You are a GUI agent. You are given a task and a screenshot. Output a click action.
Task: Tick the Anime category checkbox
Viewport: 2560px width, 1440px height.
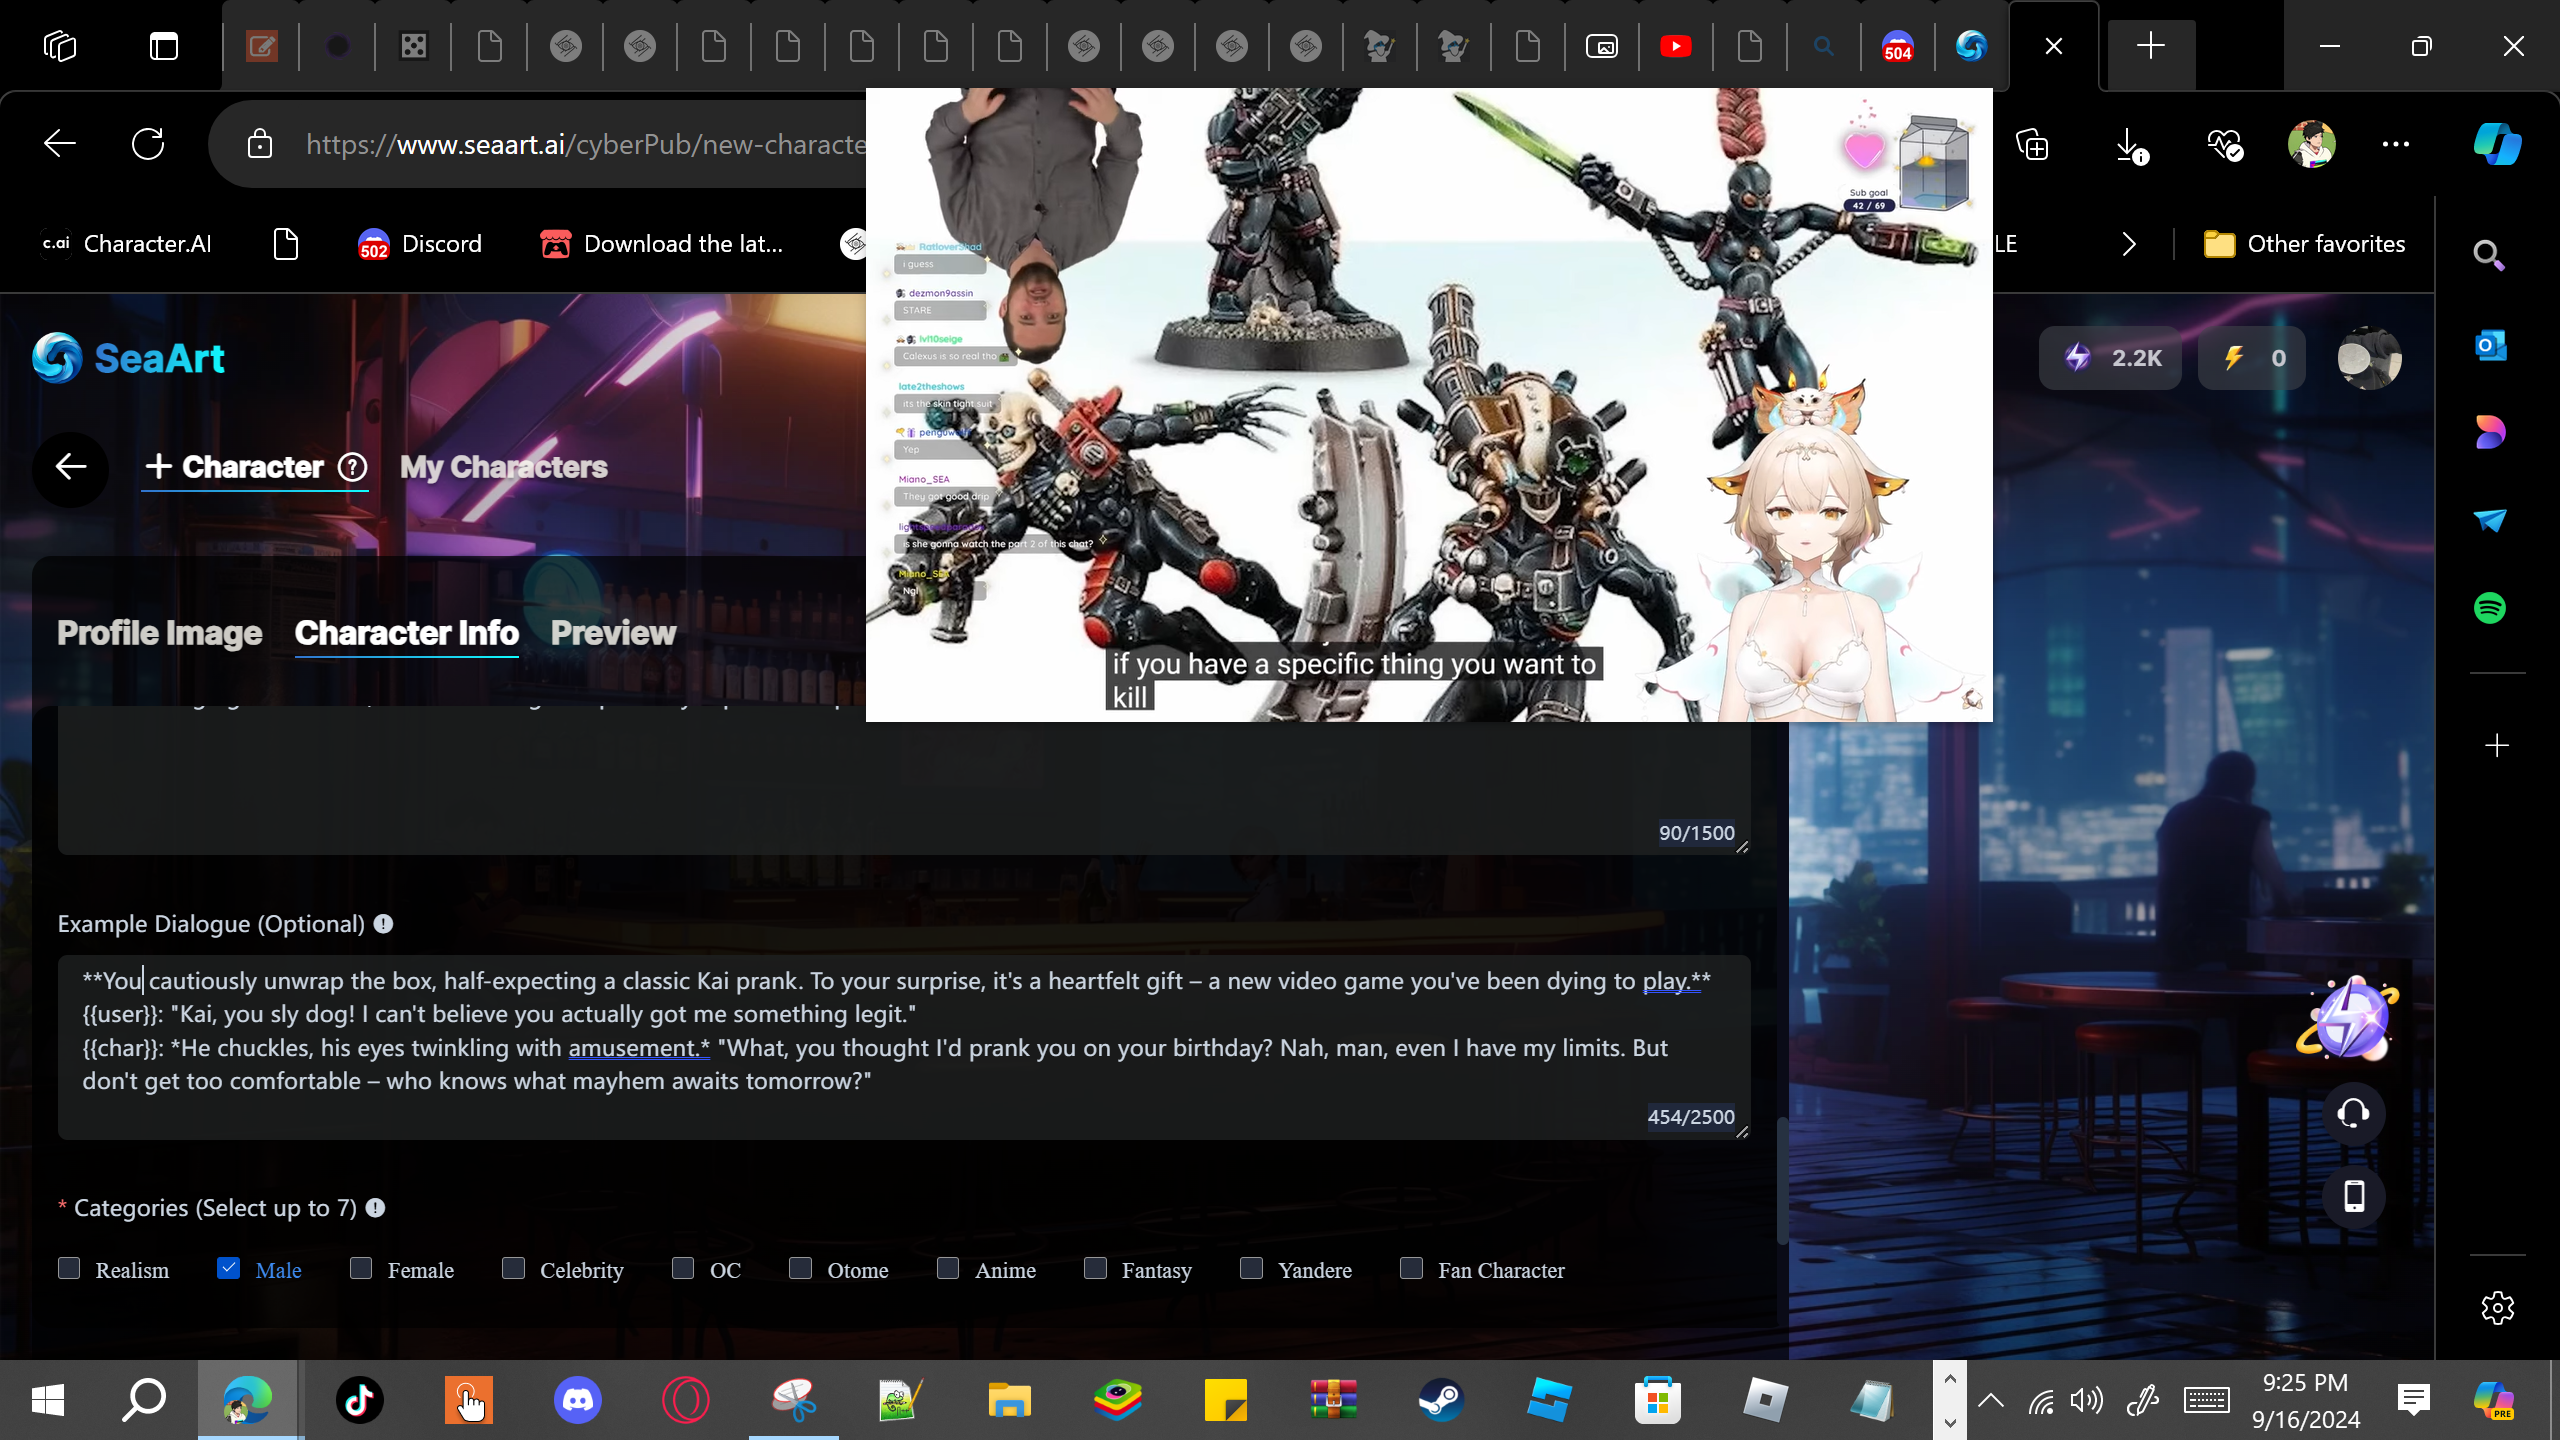pos(948,1269)
